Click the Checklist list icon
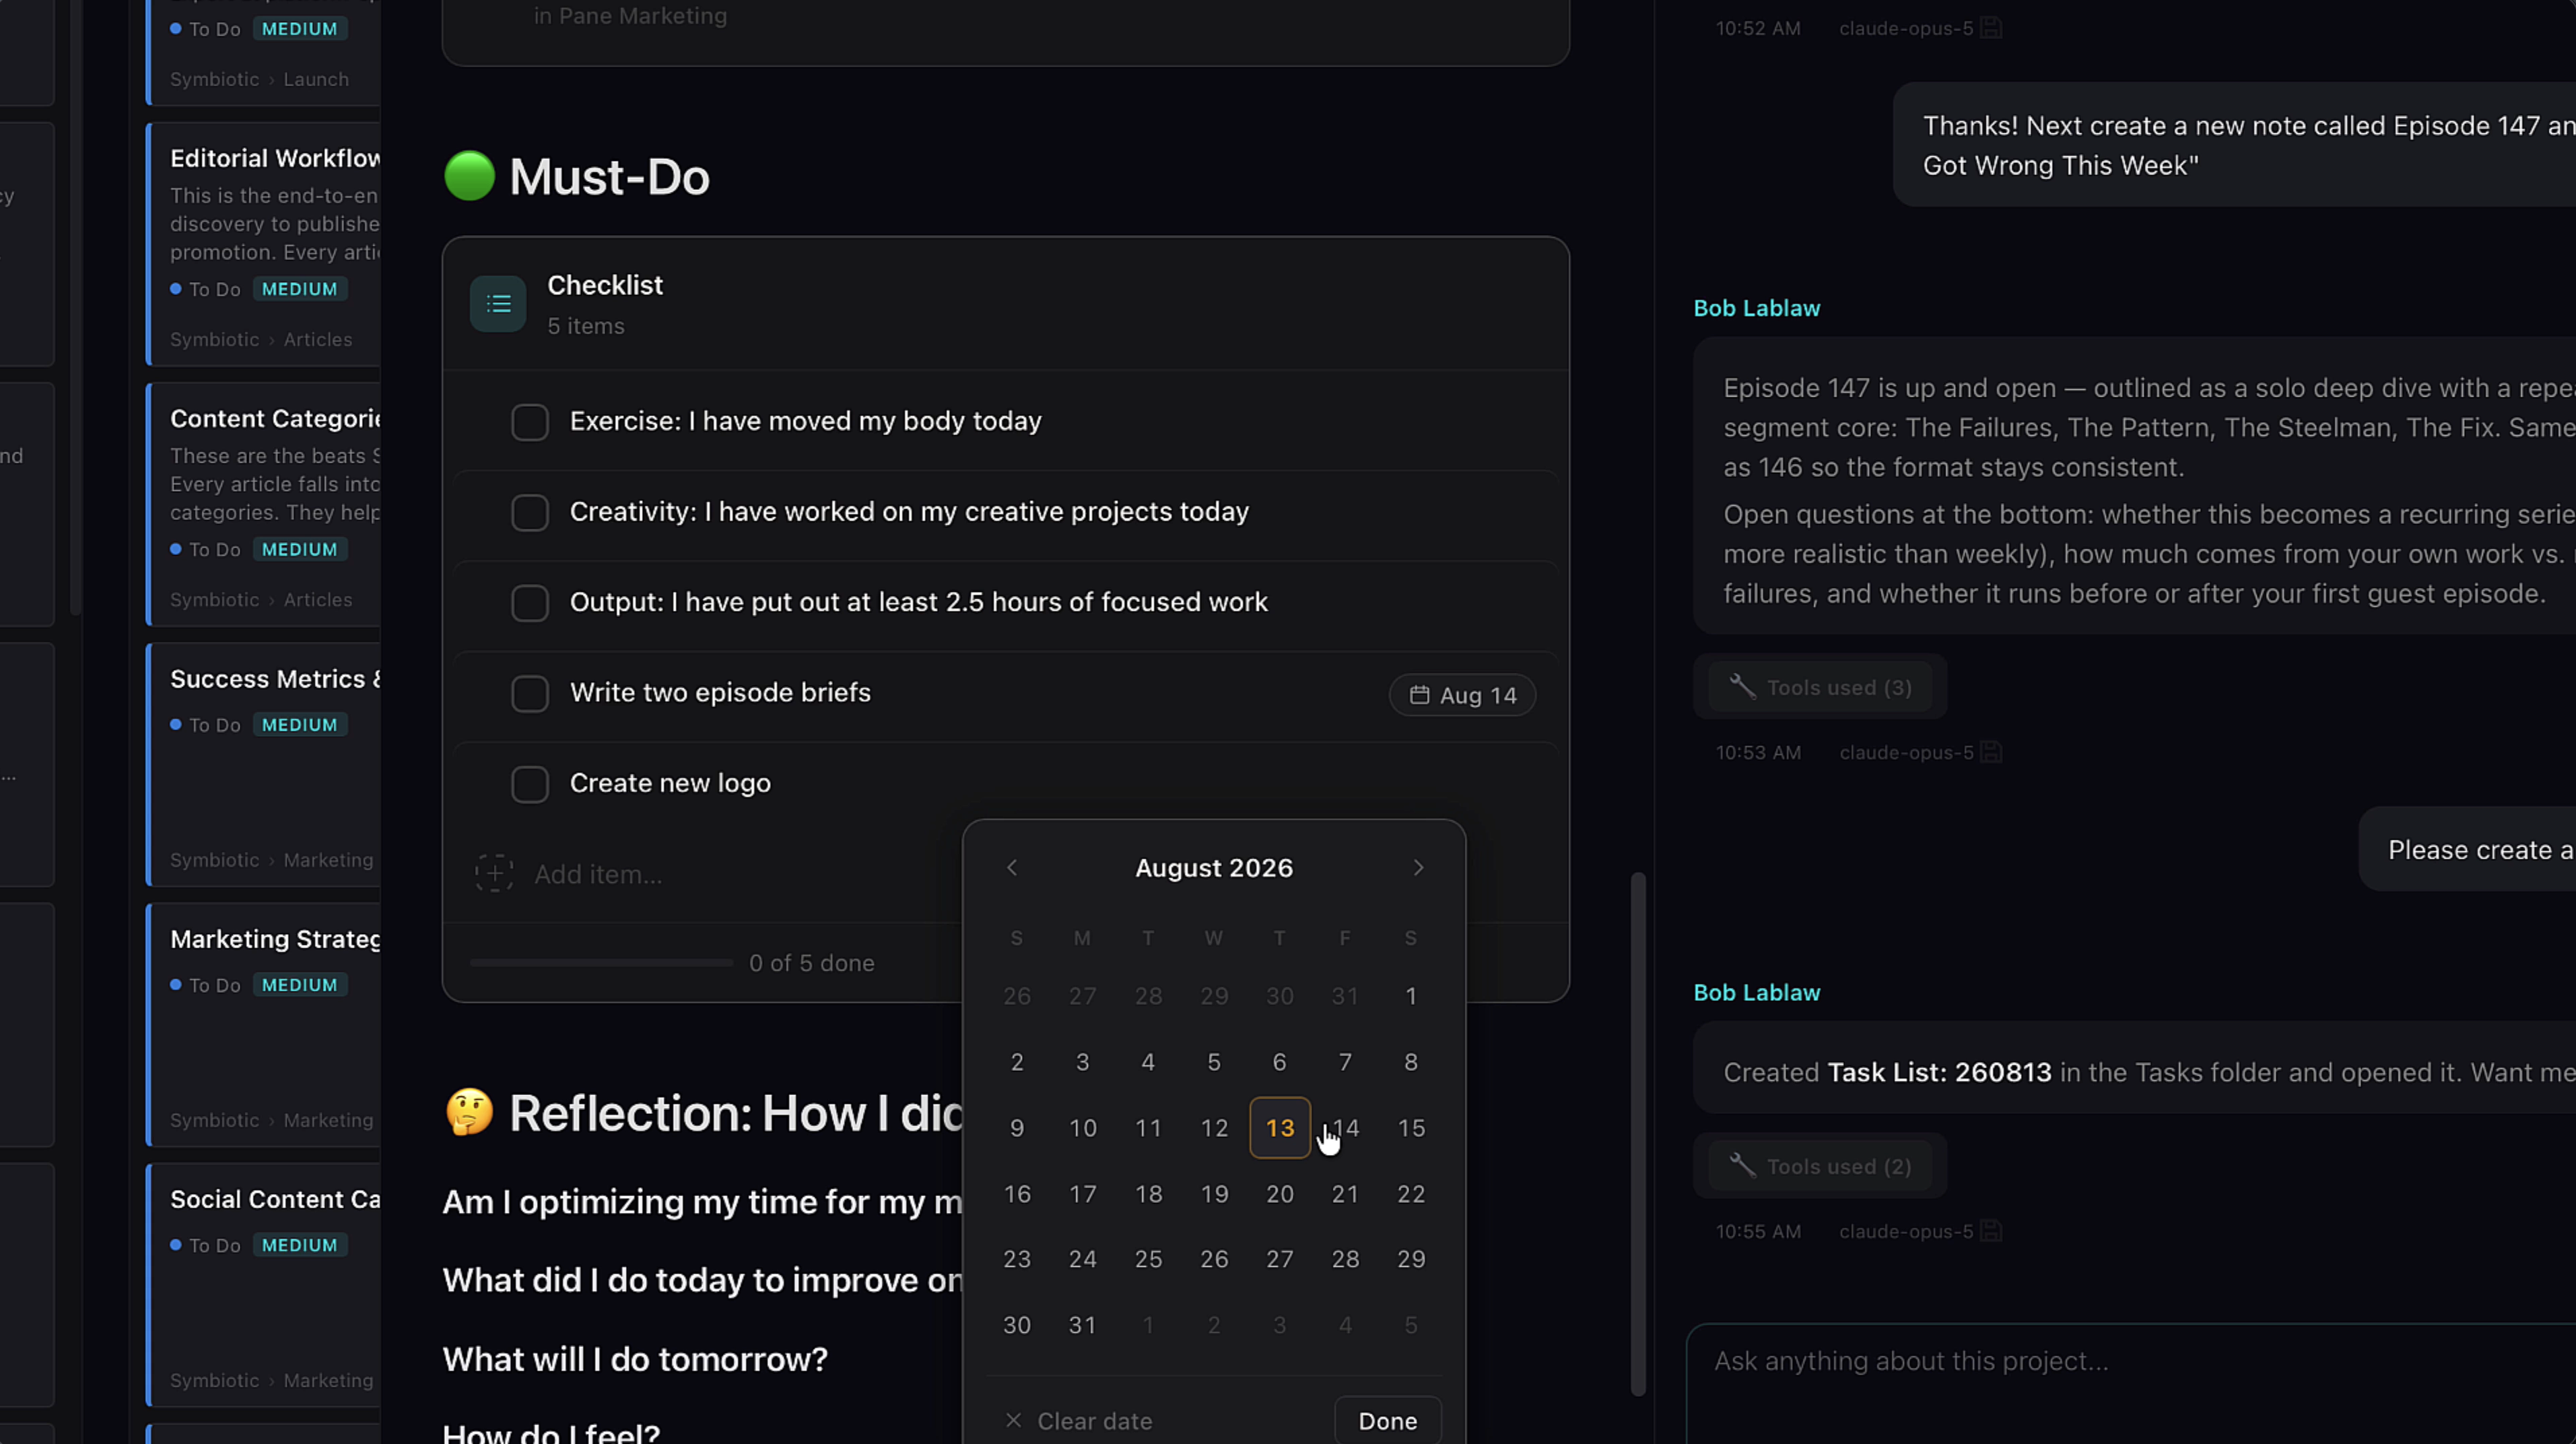The width and height of the screenshot is (2576, 1444). [498, 304]
